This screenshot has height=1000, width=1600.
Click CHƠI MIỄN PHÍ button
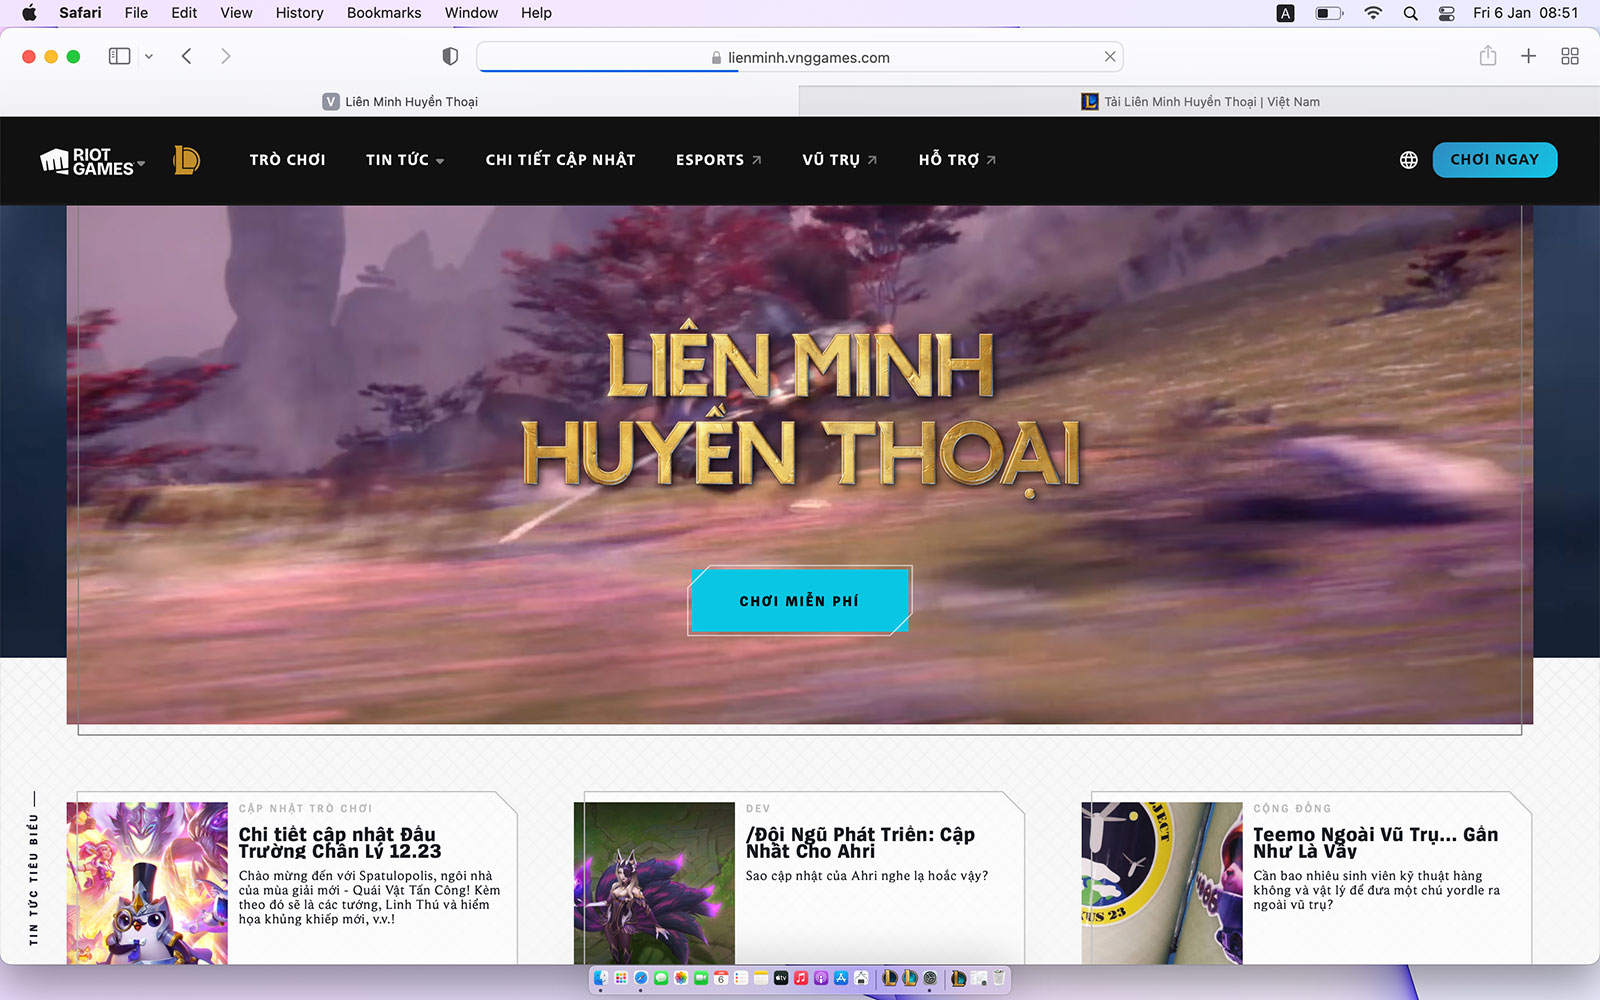799,601
